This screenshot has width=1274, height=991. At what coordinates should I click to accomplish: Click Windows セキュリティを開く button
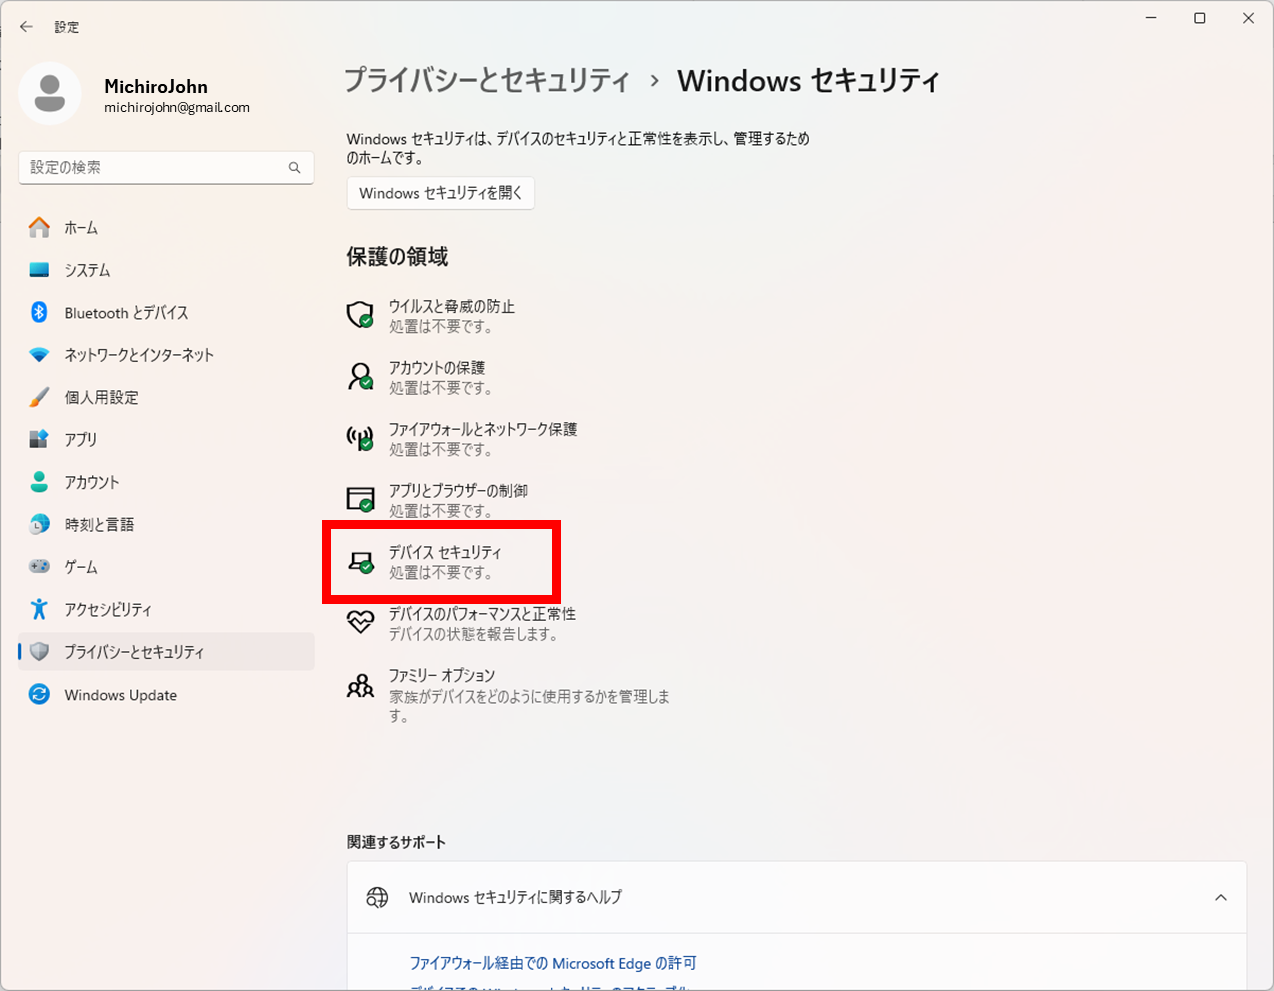[x=440, y=193]
